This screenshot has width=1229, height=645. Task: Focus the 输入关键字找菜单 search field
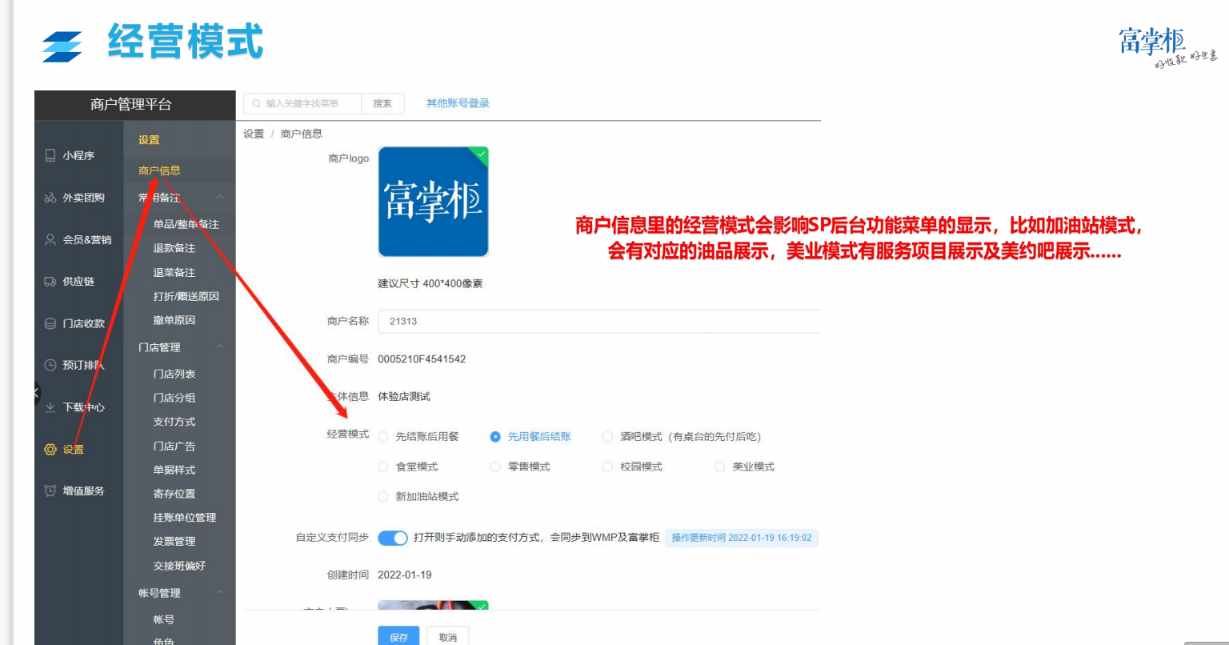tap(300, 103)
